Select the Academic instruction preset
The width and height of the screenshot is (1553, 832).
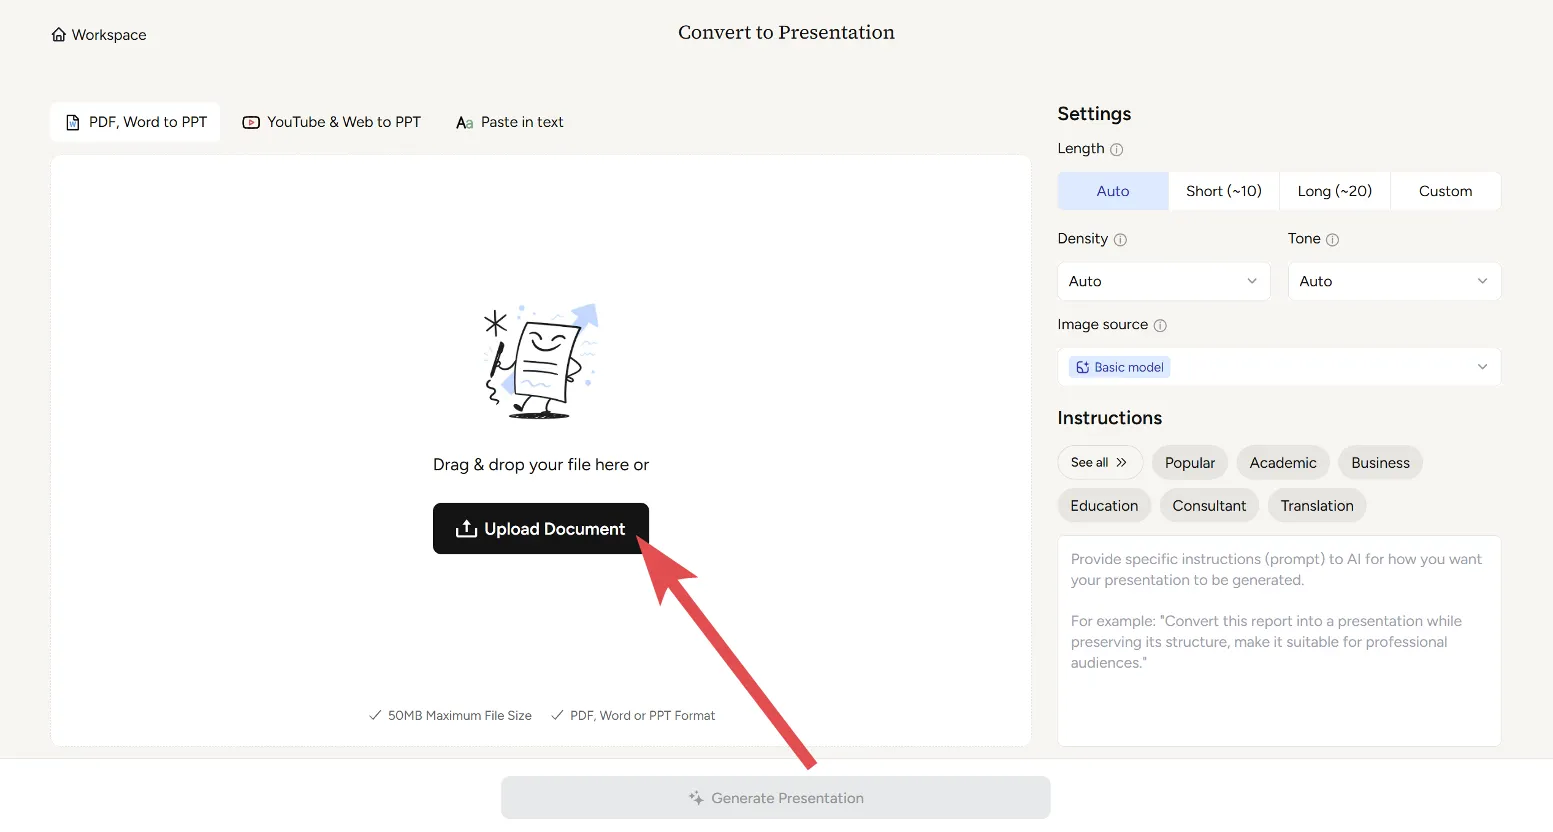pos(1282,463)
